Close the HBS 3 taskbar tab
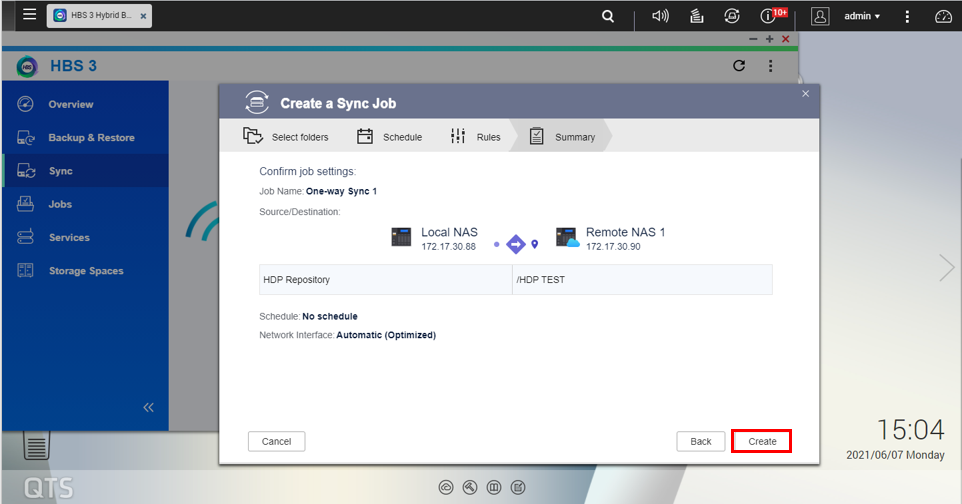The width and height of the screenshot is (962, 504). point(143,17)
